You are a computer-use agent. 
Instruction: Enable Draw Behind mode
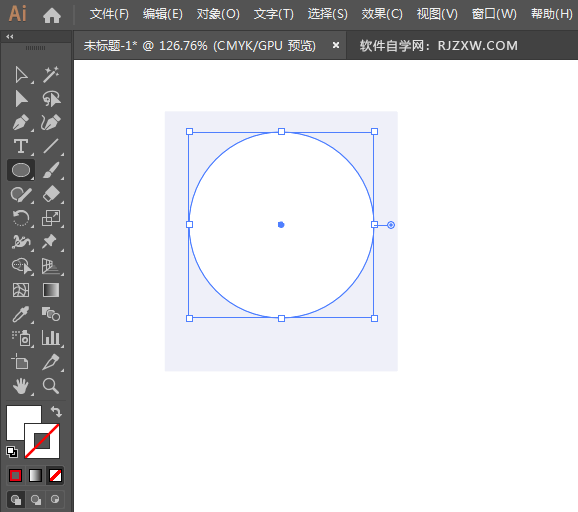[36, 499]
